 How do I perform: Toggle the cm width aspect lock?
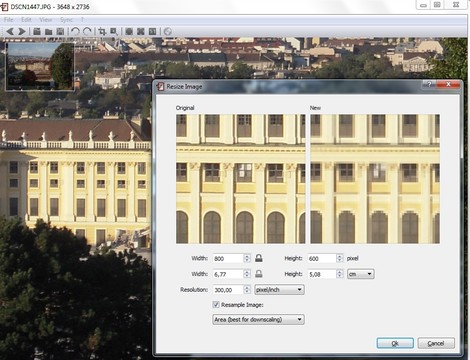coord(259,274)
